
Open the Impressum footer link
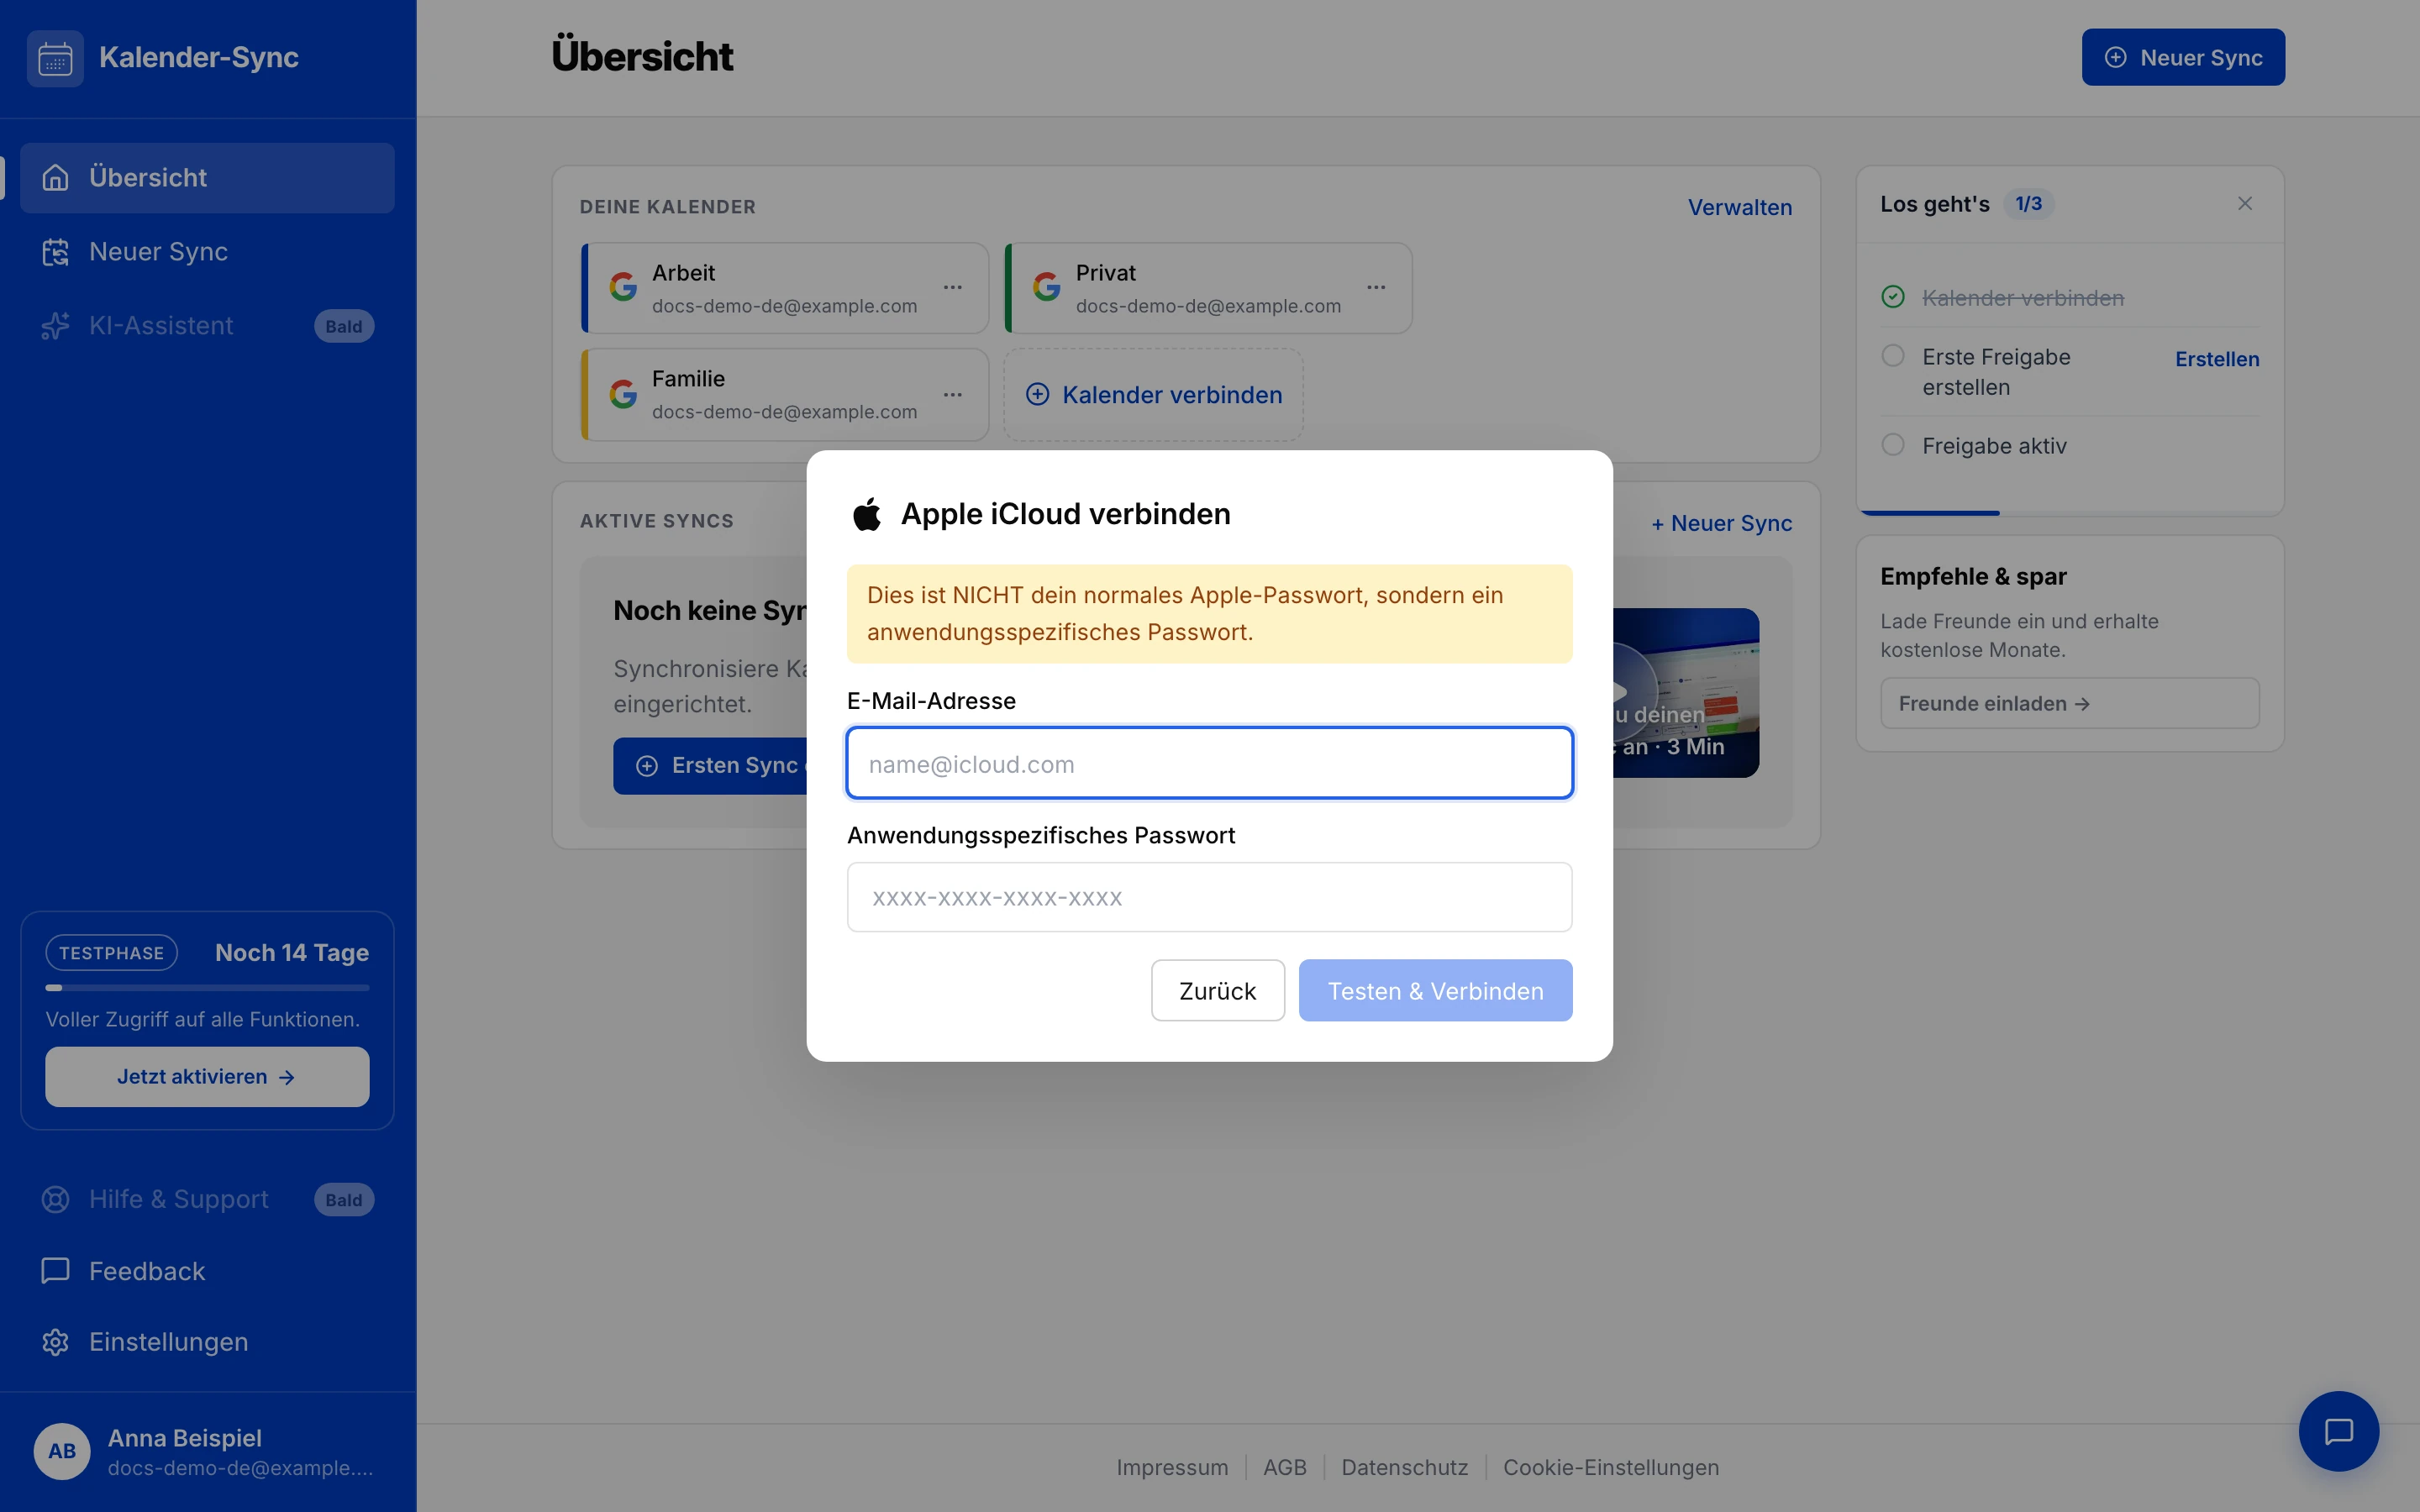[1172, 1467]
